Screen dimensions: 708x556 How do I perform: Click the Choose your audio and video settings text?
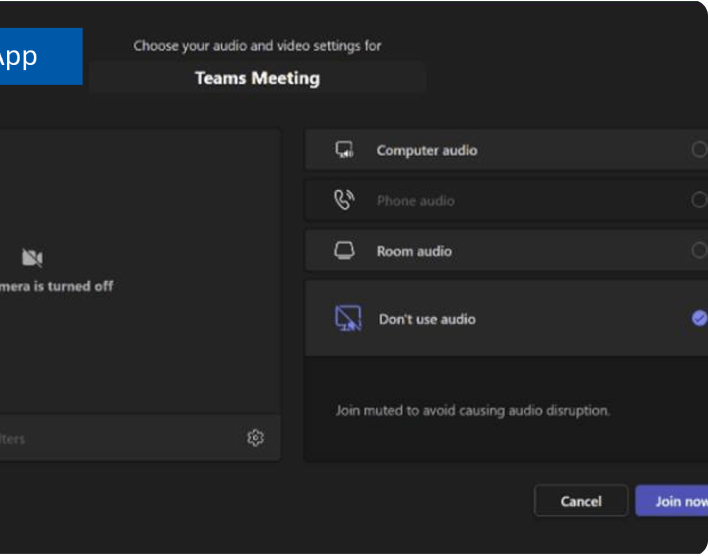pos(257,46)
